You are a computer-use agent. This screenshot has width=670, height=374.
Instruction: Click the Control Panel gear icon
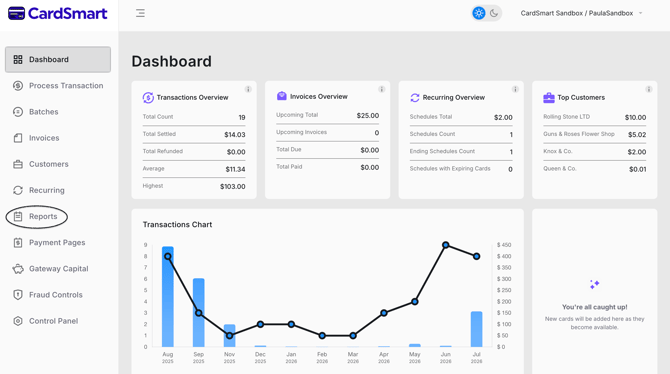(x=18, y=321)
